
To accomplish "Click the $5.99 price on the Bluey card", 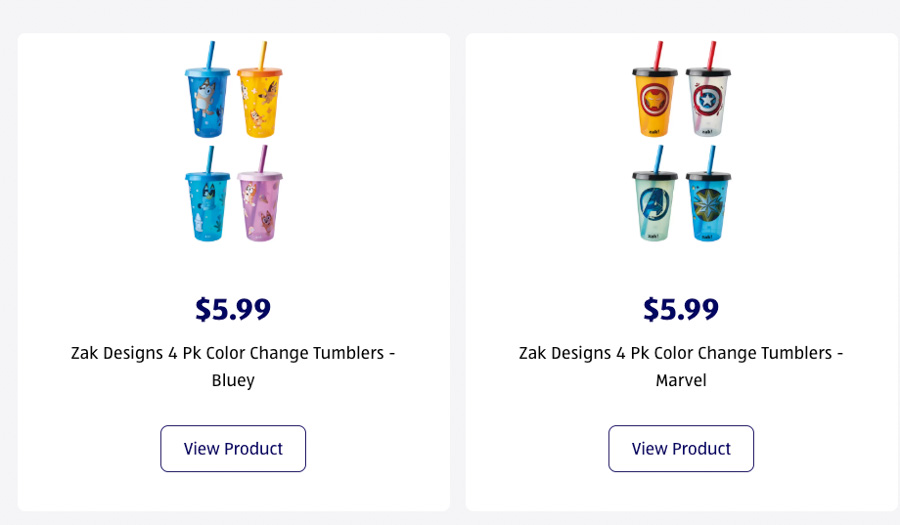I will click(x=233, y=309).
